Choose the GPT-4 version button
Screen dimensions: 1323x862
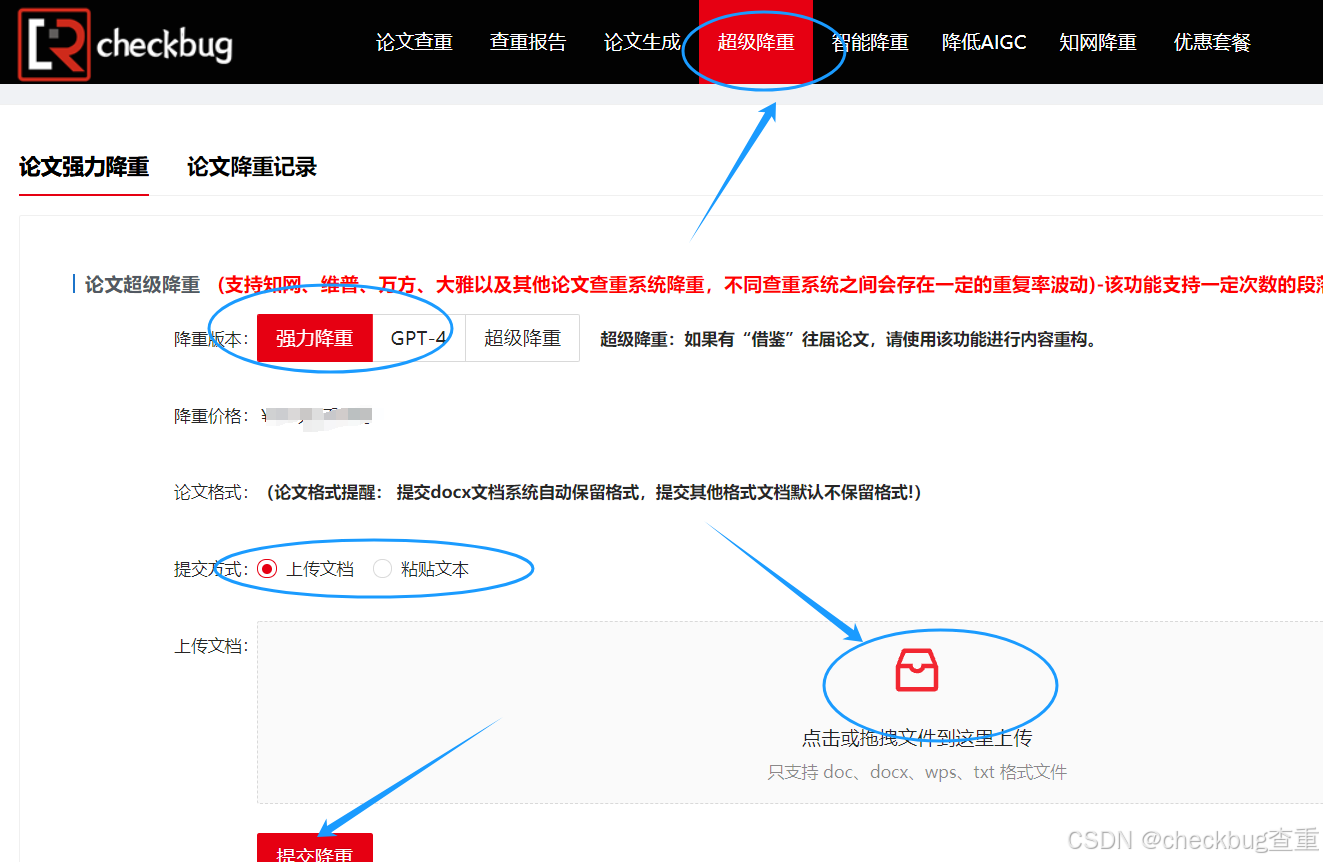(419, 338)
